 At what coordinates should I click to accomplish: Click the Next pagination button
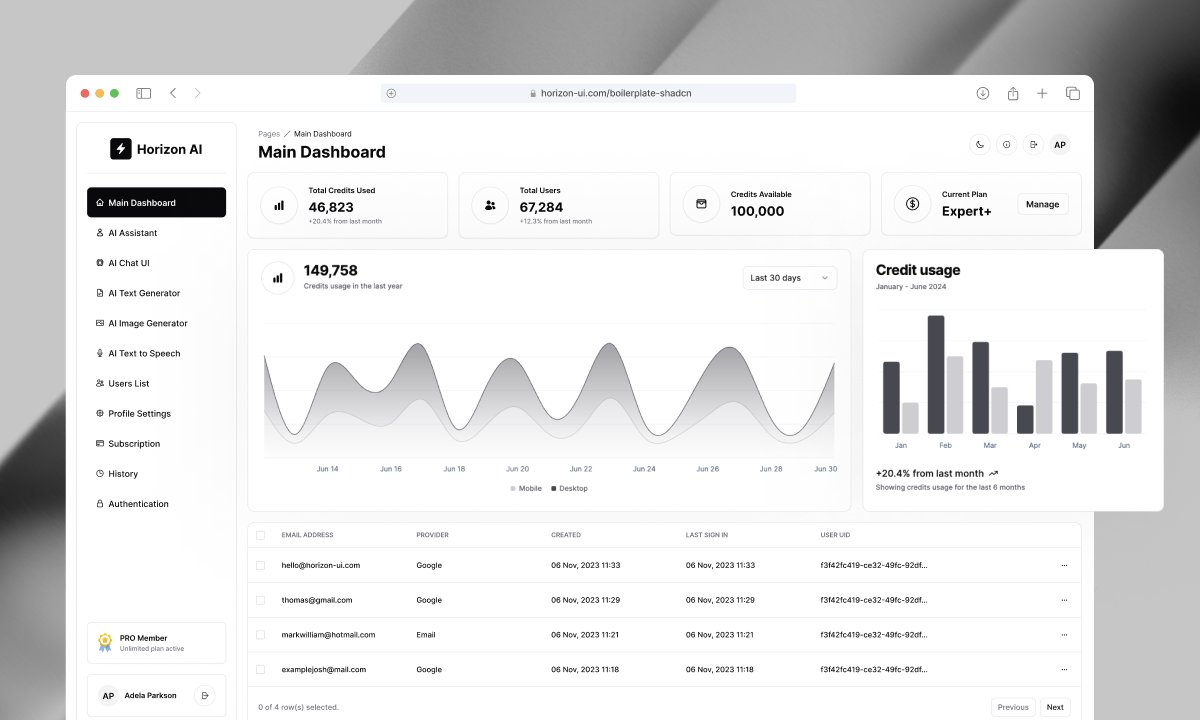(x=1055, y=707)
